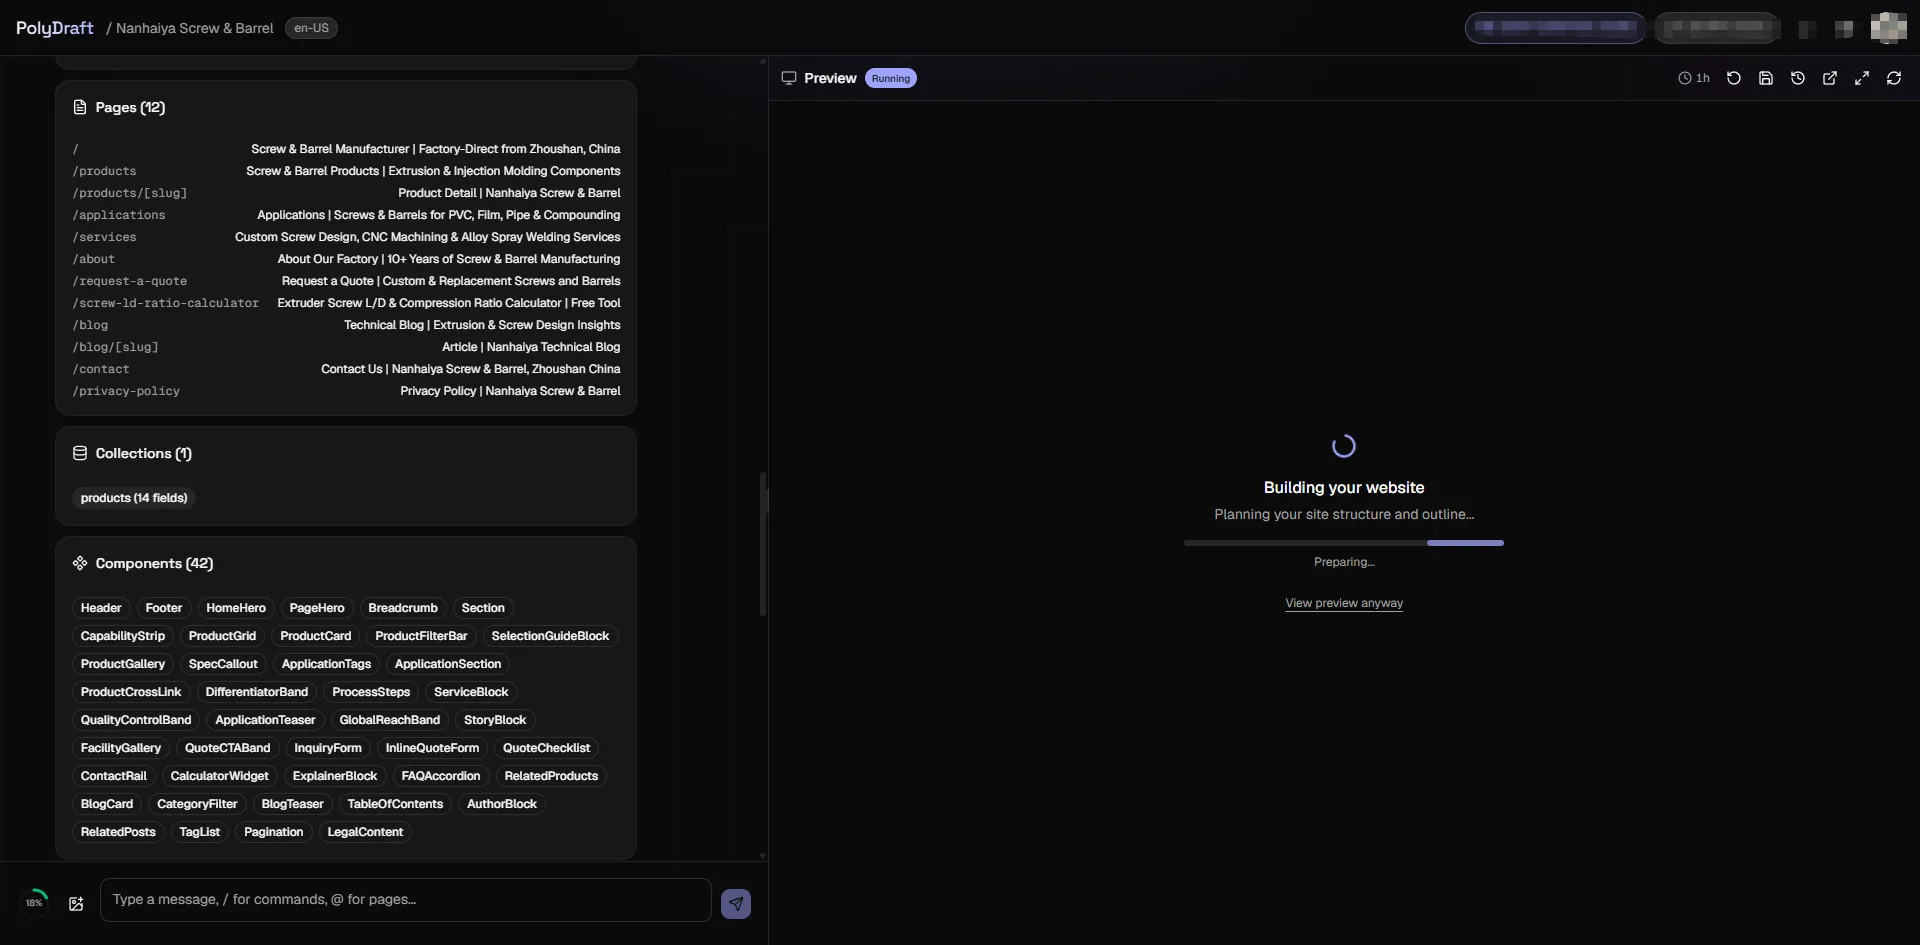
Task: Open version history clock icon
Action: (1798, 78)
